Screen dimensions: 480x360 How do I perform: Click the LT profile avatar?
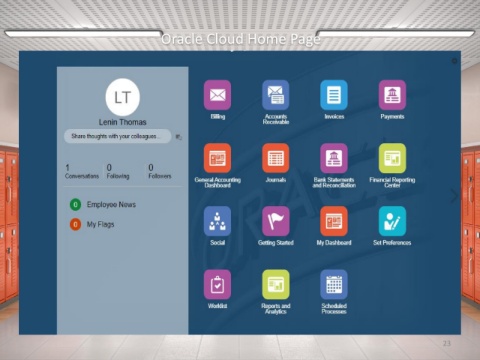click(123, 97)
